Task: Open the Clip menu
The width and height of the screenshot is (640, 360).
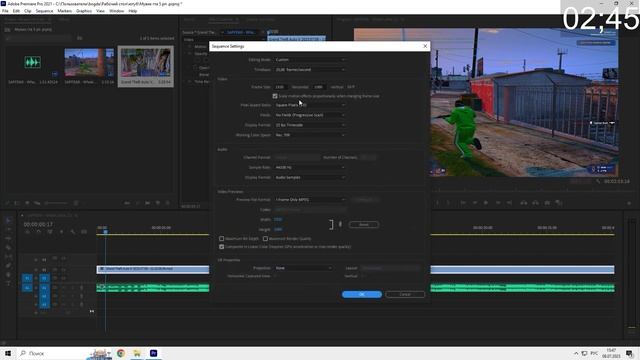Action: tap(28, 11)
